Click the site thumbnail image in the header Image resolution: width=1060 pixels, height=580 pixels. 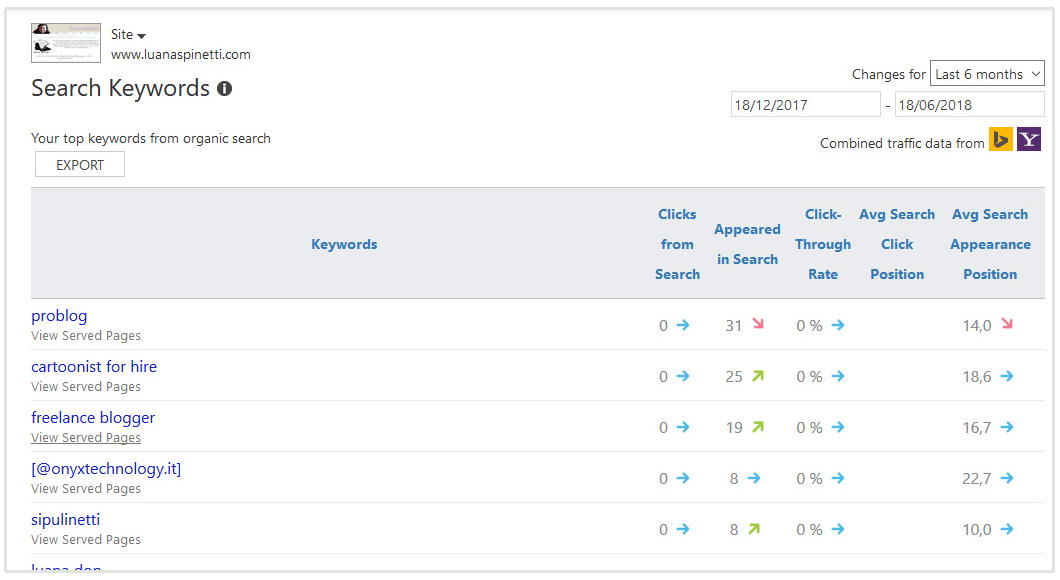click(x=65, y=43)
